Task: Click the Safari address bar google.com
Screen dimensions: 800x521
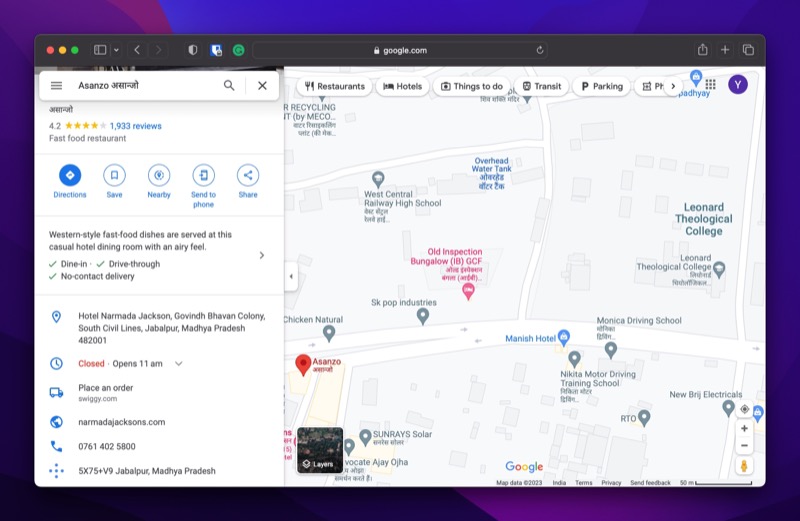Action: point(400,50)
